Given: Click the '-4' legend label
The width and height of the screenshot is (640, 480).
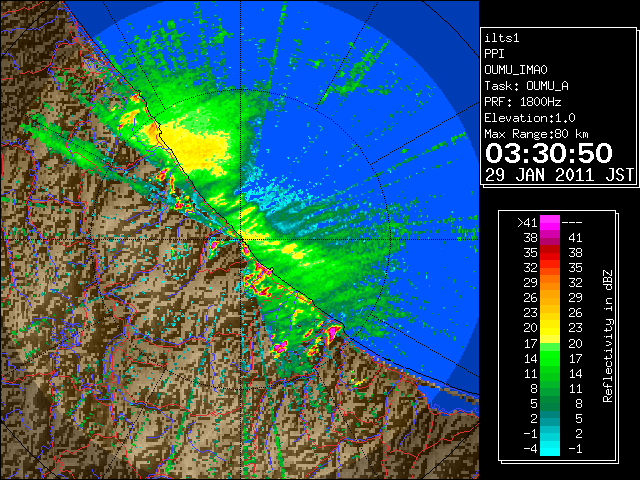Looking at the screenshot, I should 531,448.
